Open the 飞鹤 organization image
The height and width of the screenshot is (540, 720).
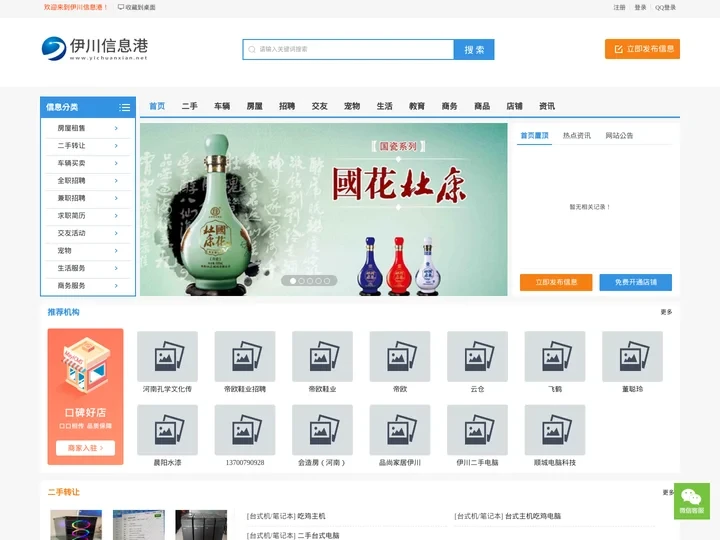coord(555,356)
